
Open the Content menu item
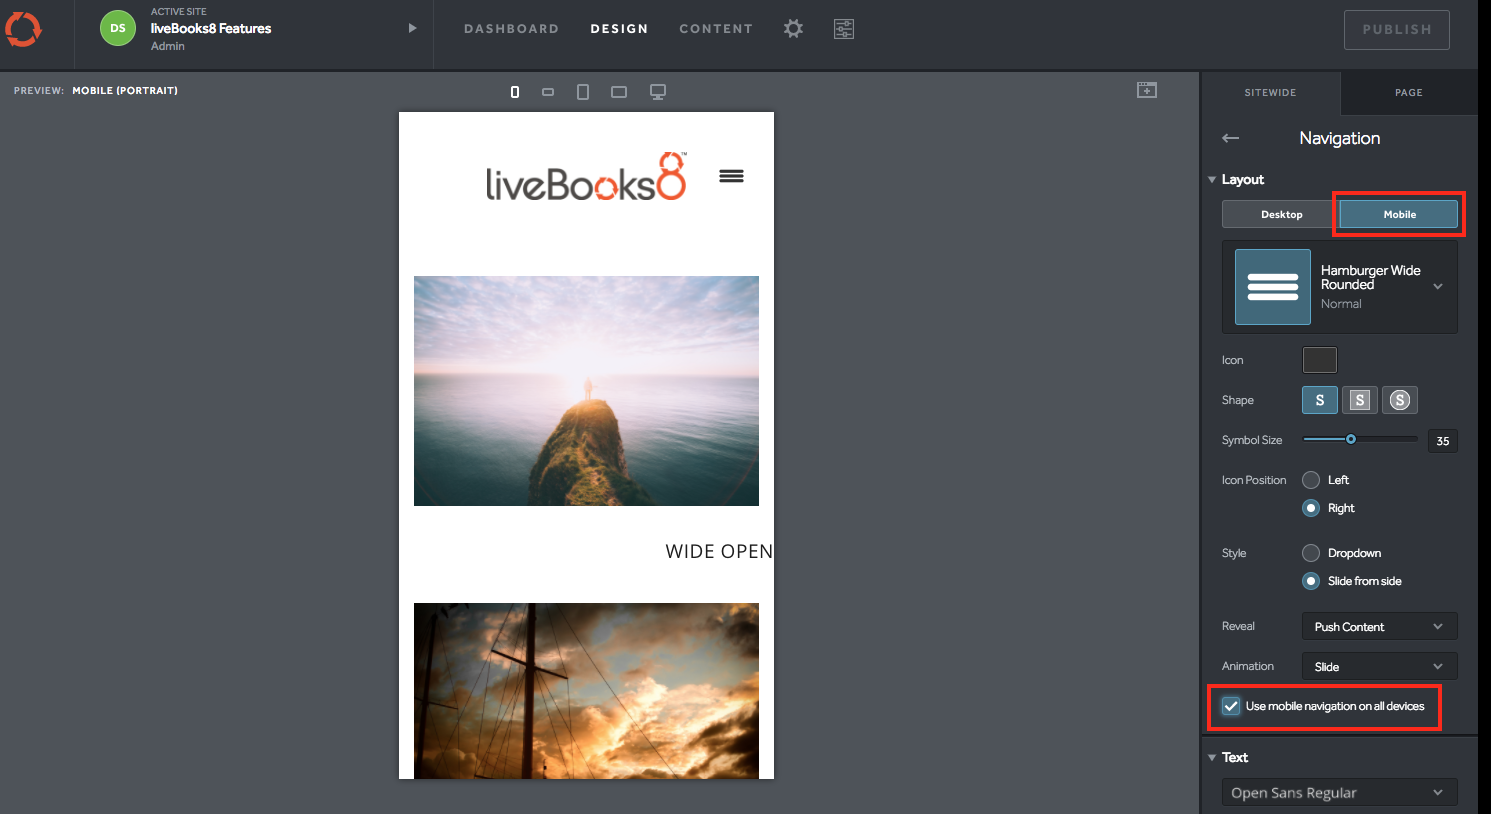tap(716, 29)
